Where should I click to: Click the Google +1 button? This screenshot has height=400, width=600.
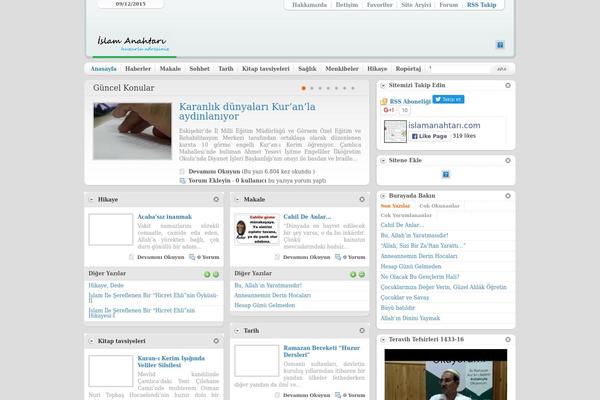tap(388, 110)
